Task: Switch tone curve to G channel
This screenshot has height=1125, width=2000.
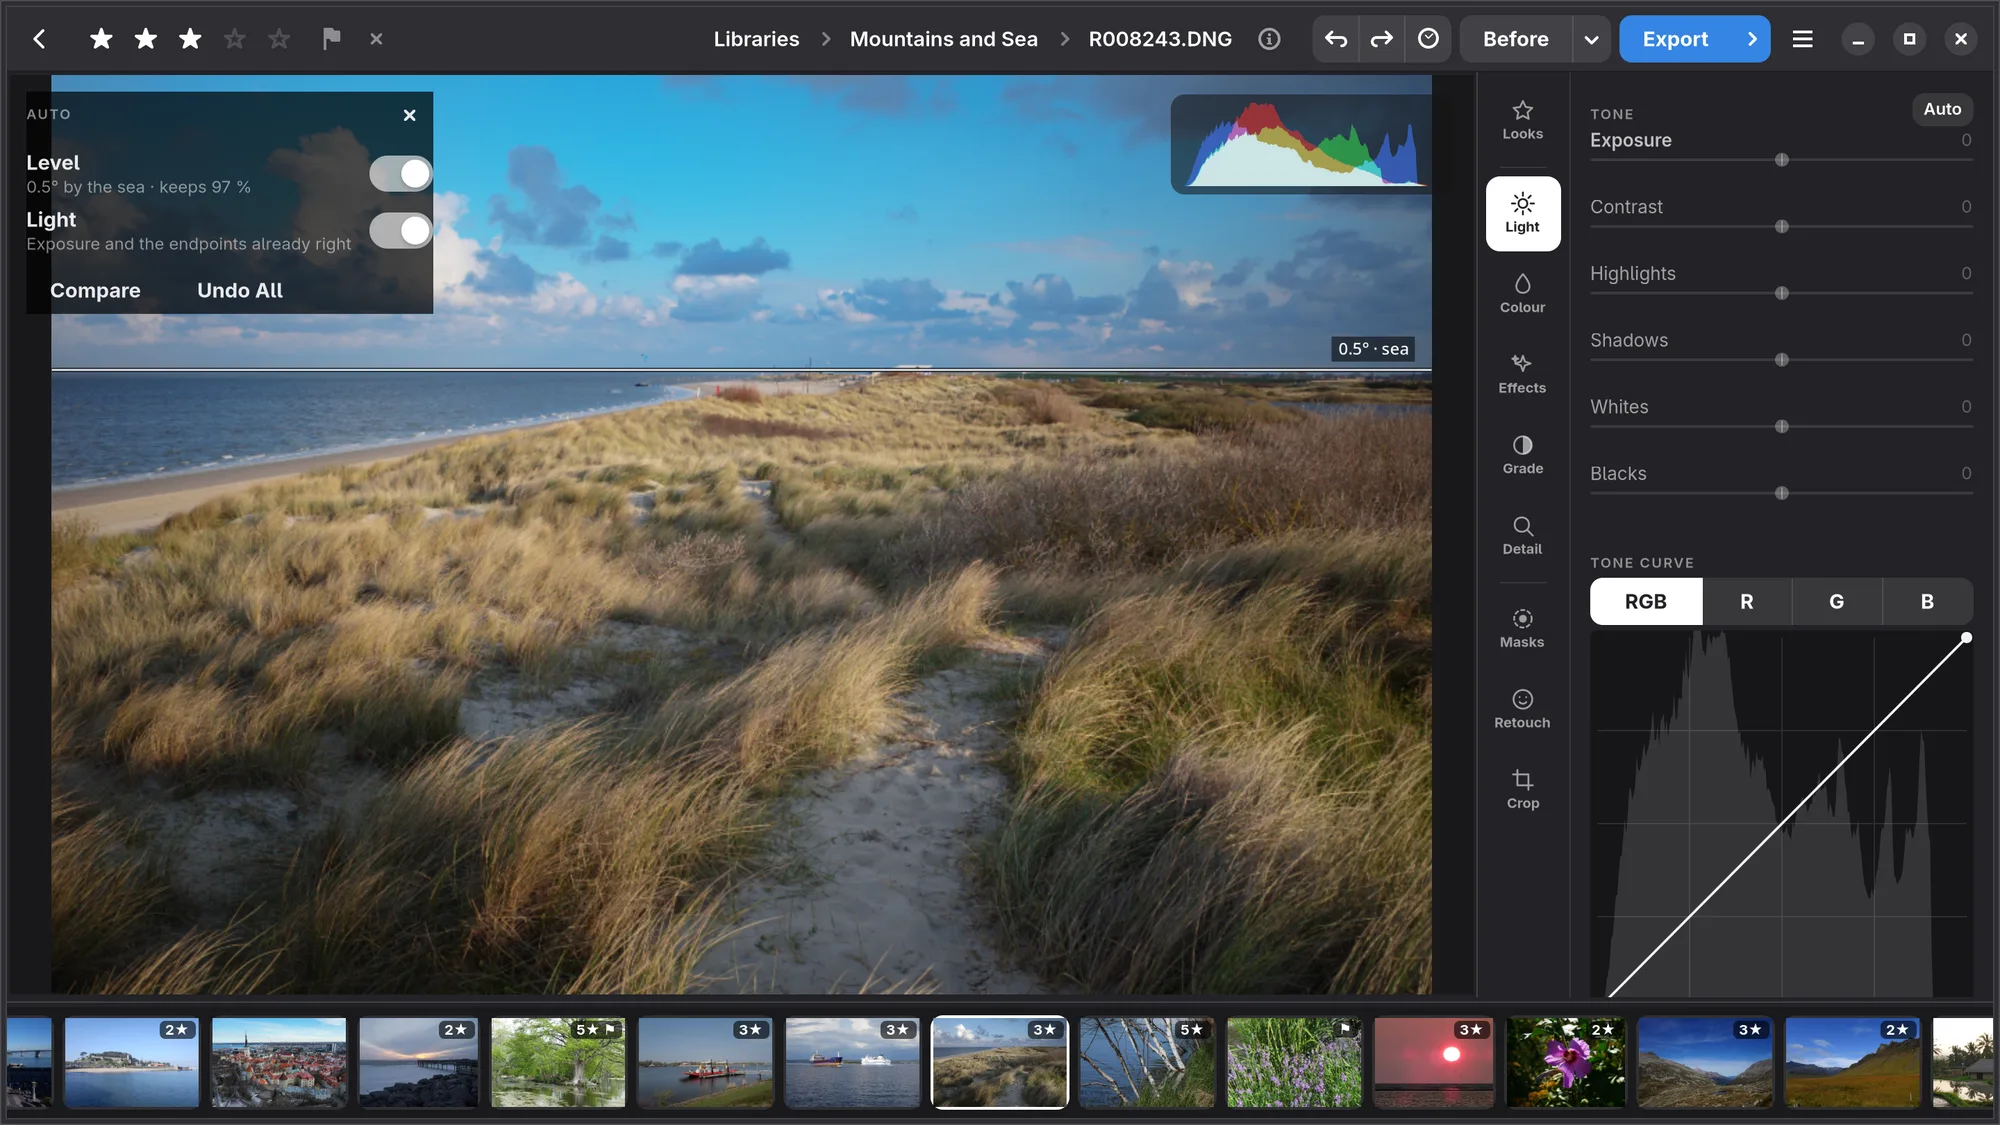Action: click(x=1837, y=601)
